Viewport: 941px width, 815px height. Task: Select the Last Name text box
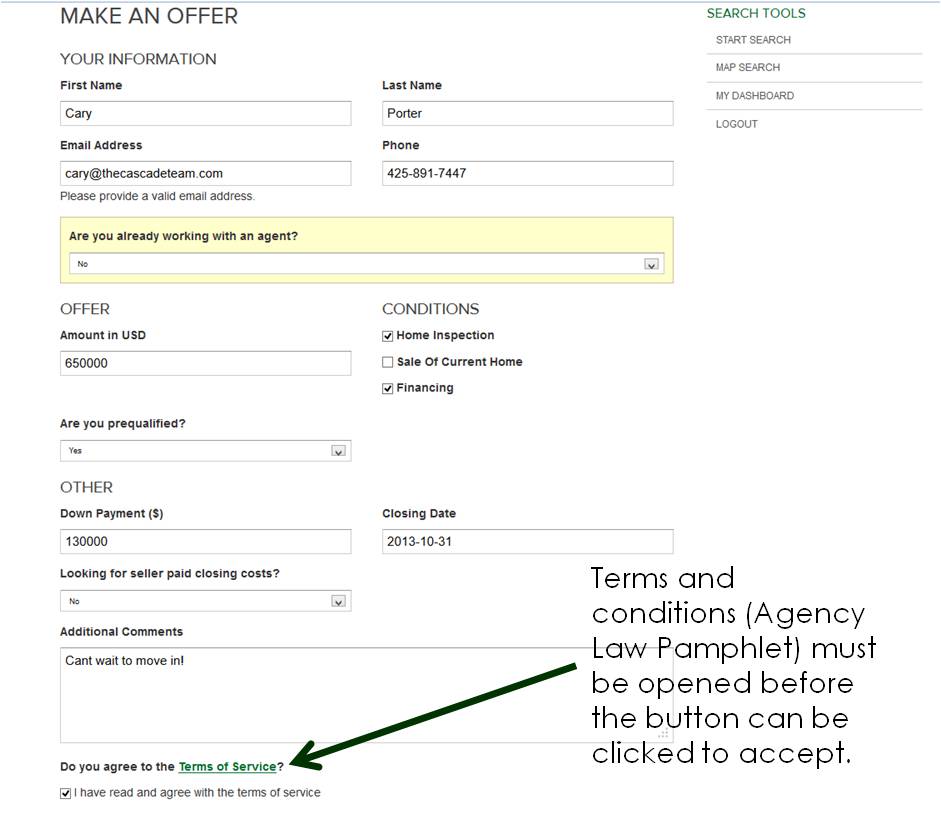point(527,114)
